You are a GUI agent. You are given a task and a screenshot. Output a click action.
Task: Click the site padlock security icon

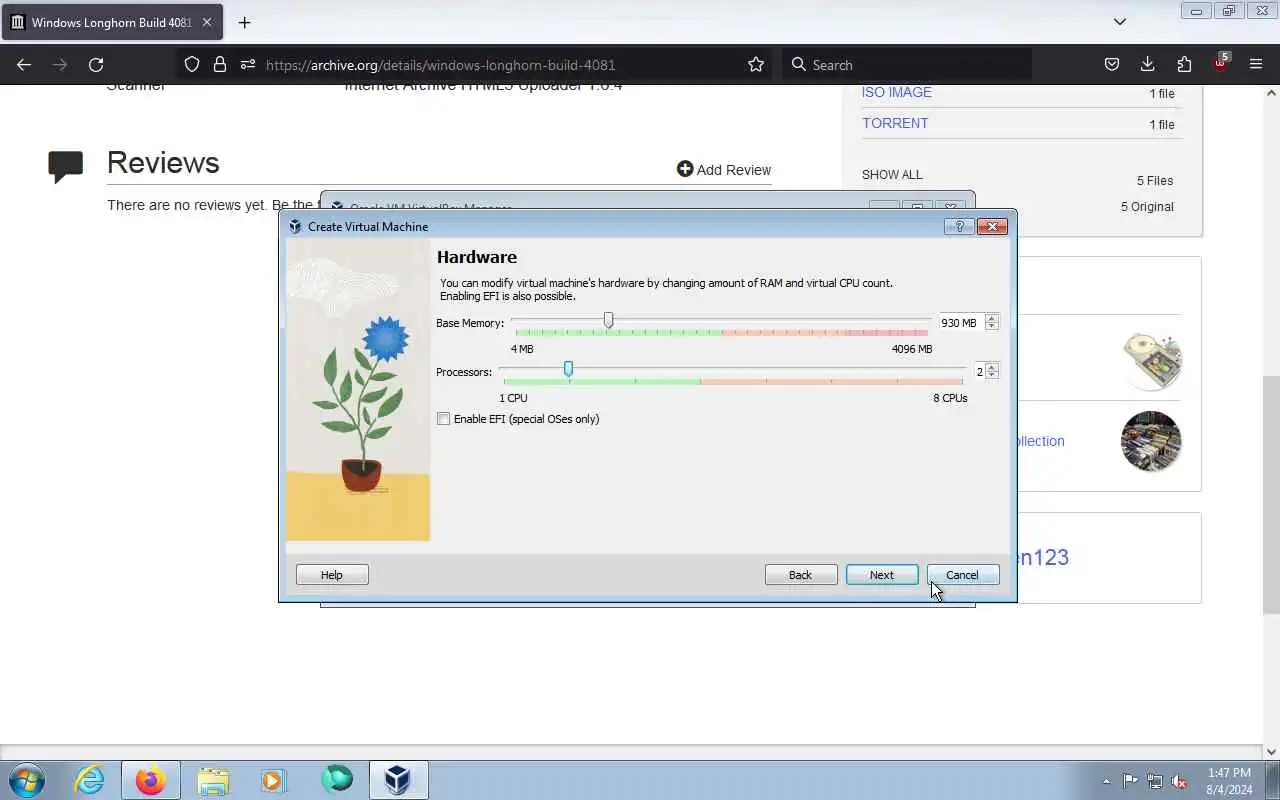[x=220, y=65]
